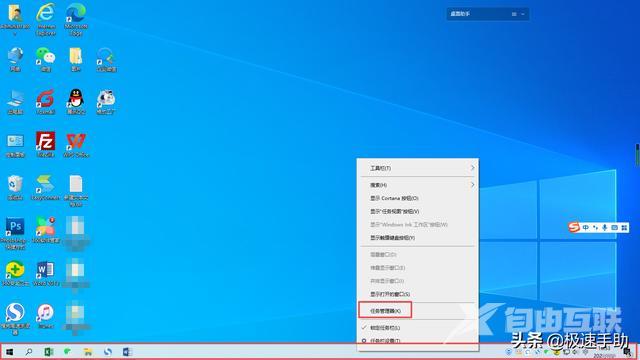The height and width of the screenshot is (360, 640).
Task: Switch Sogou input Chinese/English mode 中
Action: click(586, 227)
